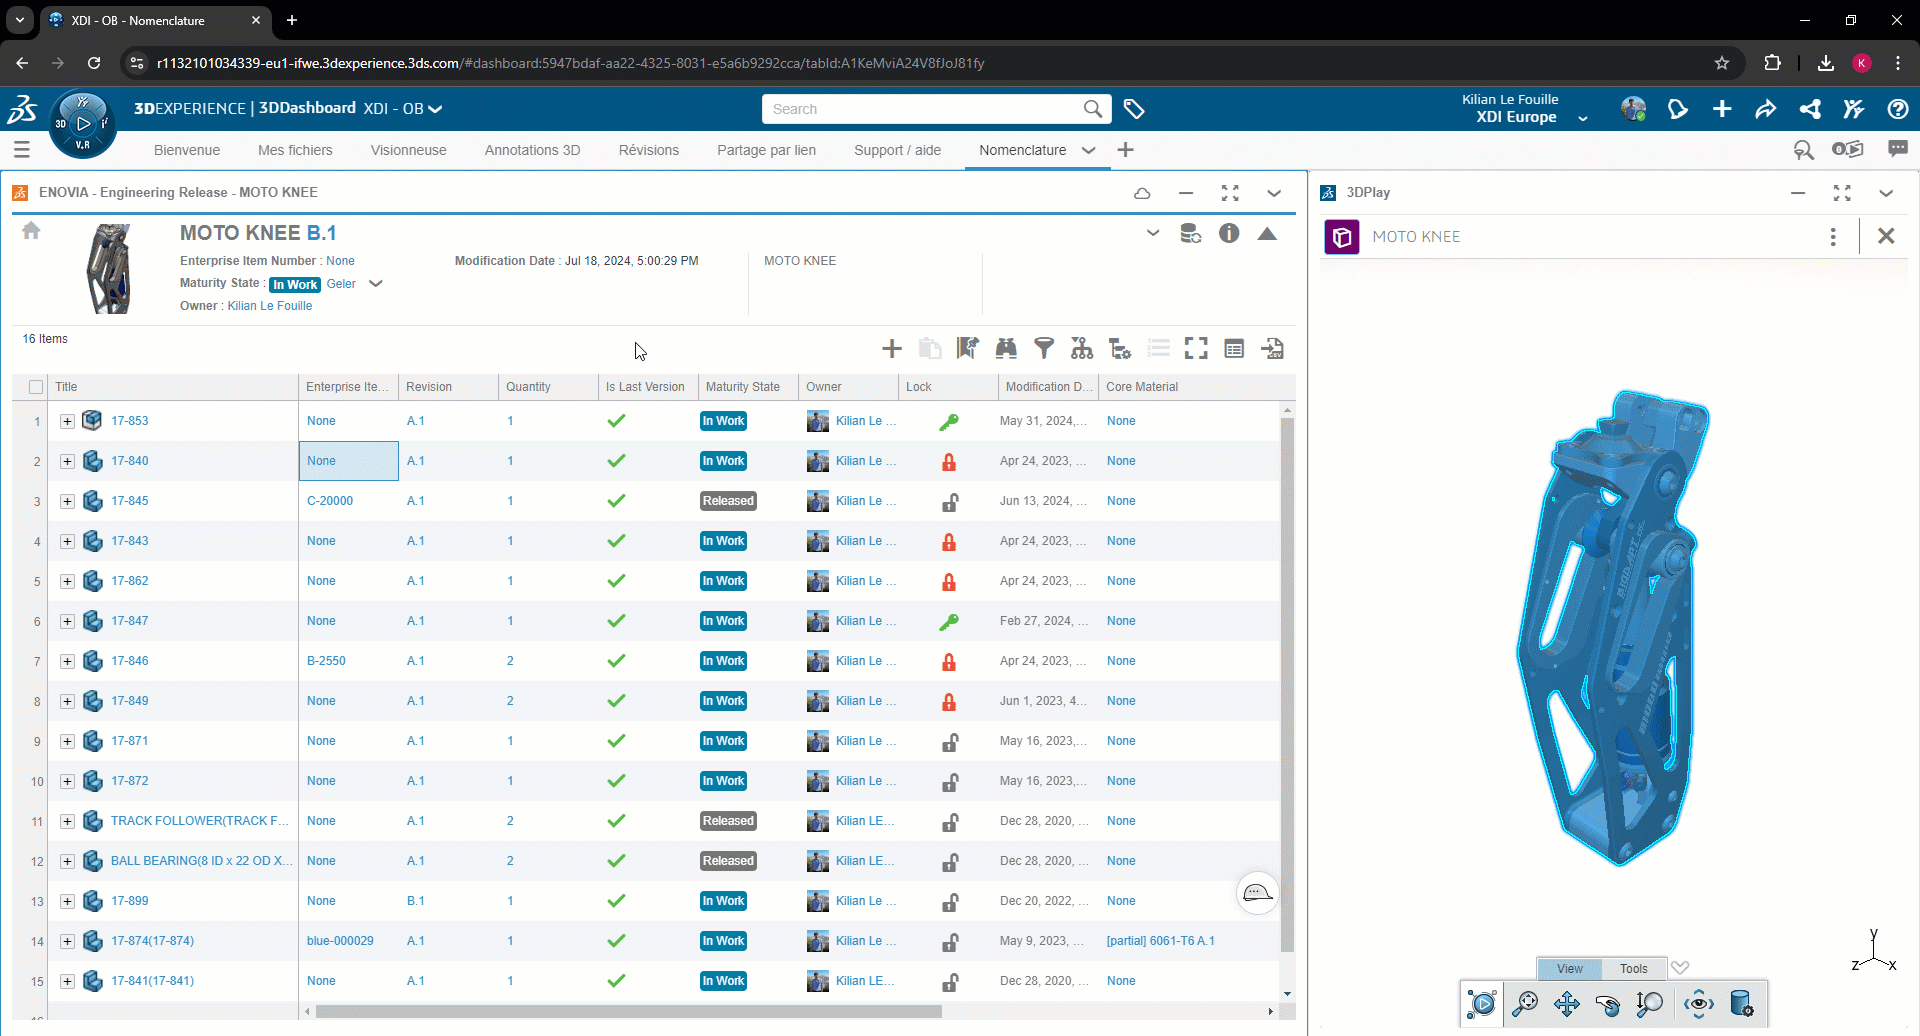This screenshot has height=1036, width=1920.
Task: Activate the Rotate tool in the 3DPlay viewer
Action: [x=1609, y=1004]
